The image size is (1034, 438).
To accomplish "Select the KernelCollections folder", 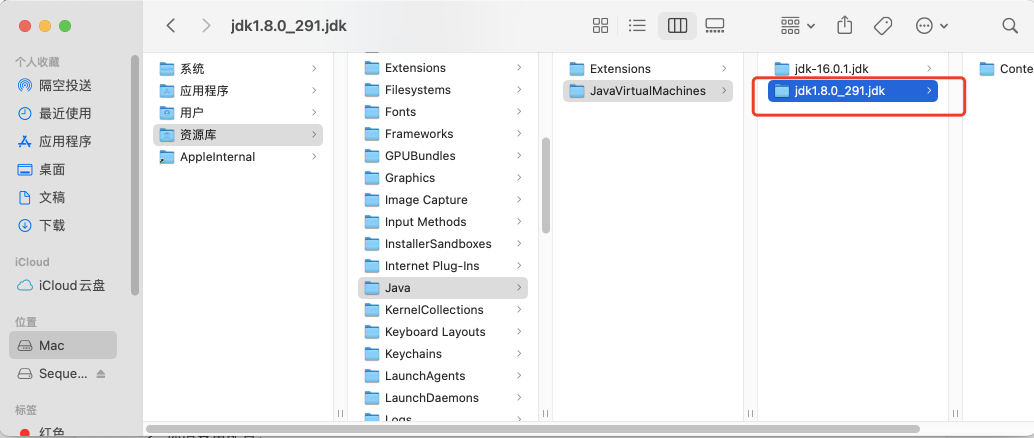I will click(x=443, y=310).
